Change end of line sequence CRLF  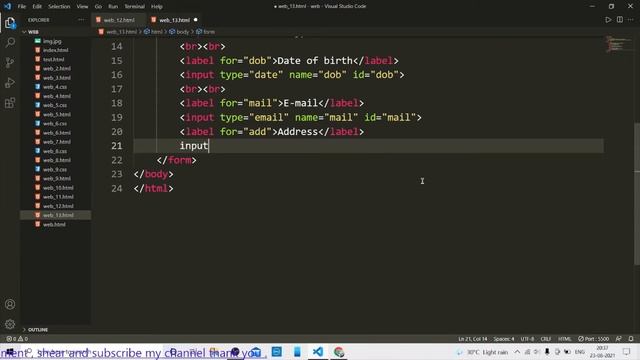tap(546, 339)
